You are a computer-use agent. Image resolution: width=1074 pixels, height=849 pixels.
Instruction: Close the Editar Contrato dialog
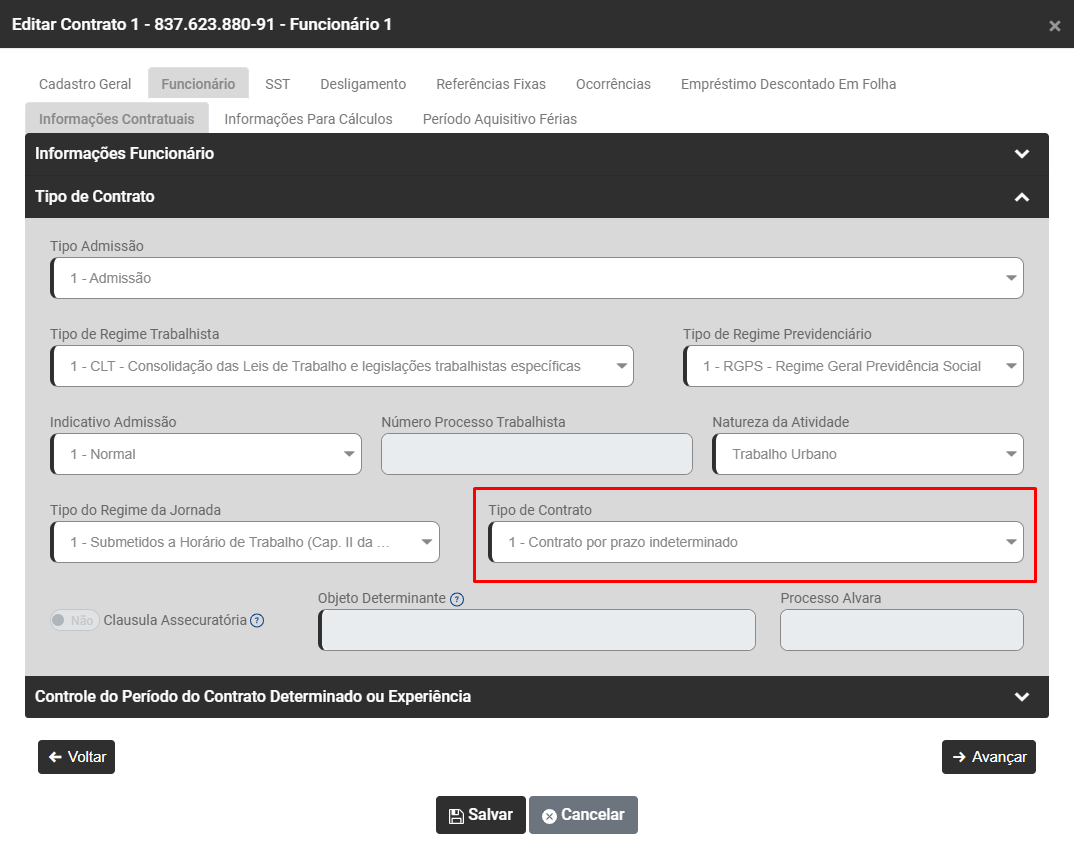click(1054, 26)
